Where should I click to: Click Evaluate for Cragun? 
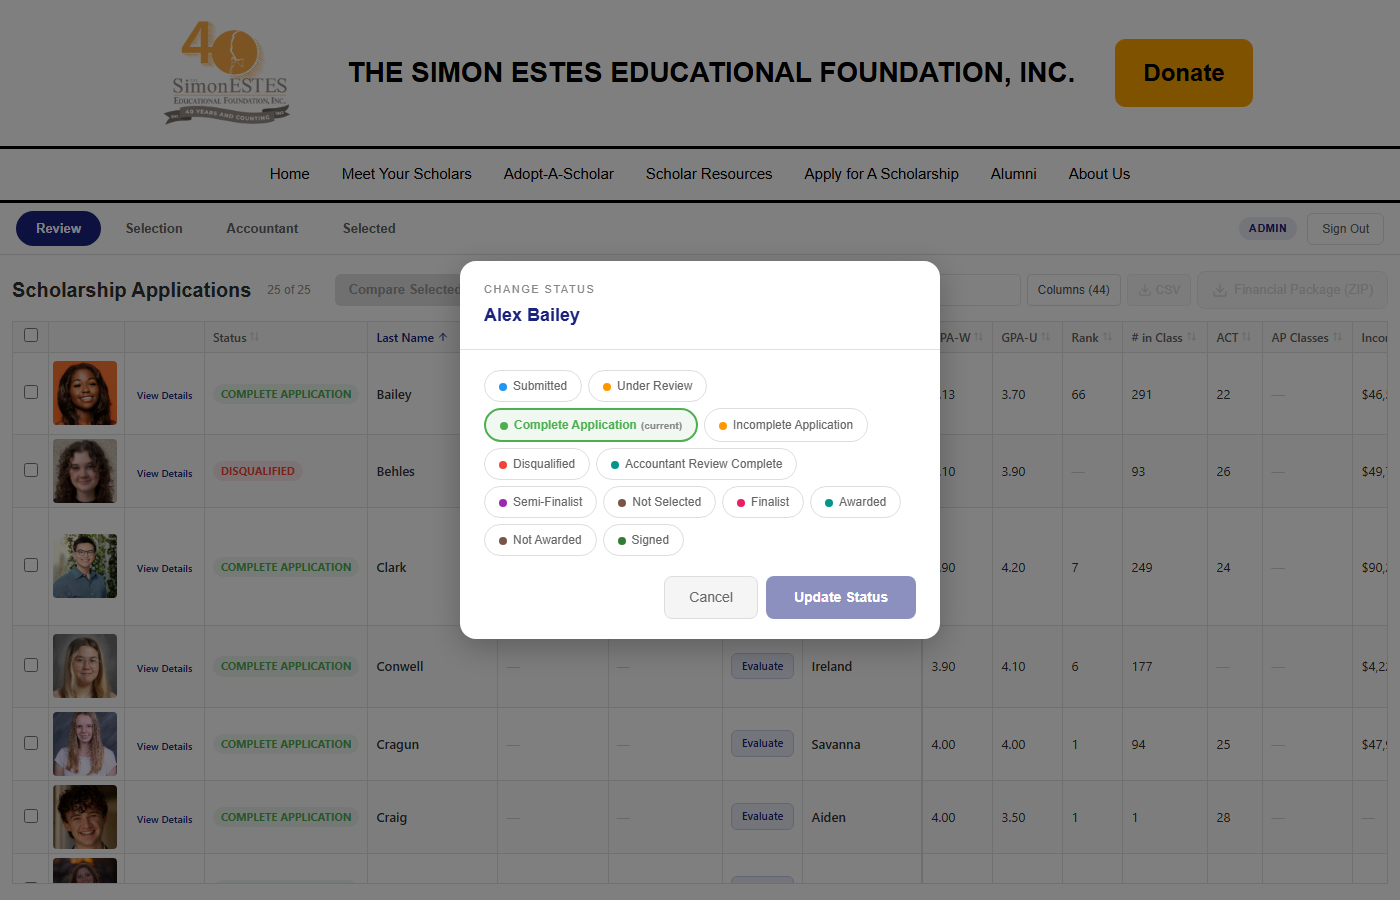point(762,743)
